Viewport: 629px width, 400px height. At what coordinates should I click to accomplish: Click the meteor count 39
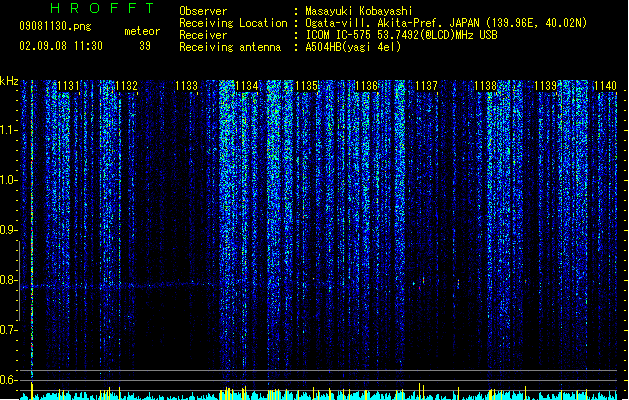(x=145, y=46)
